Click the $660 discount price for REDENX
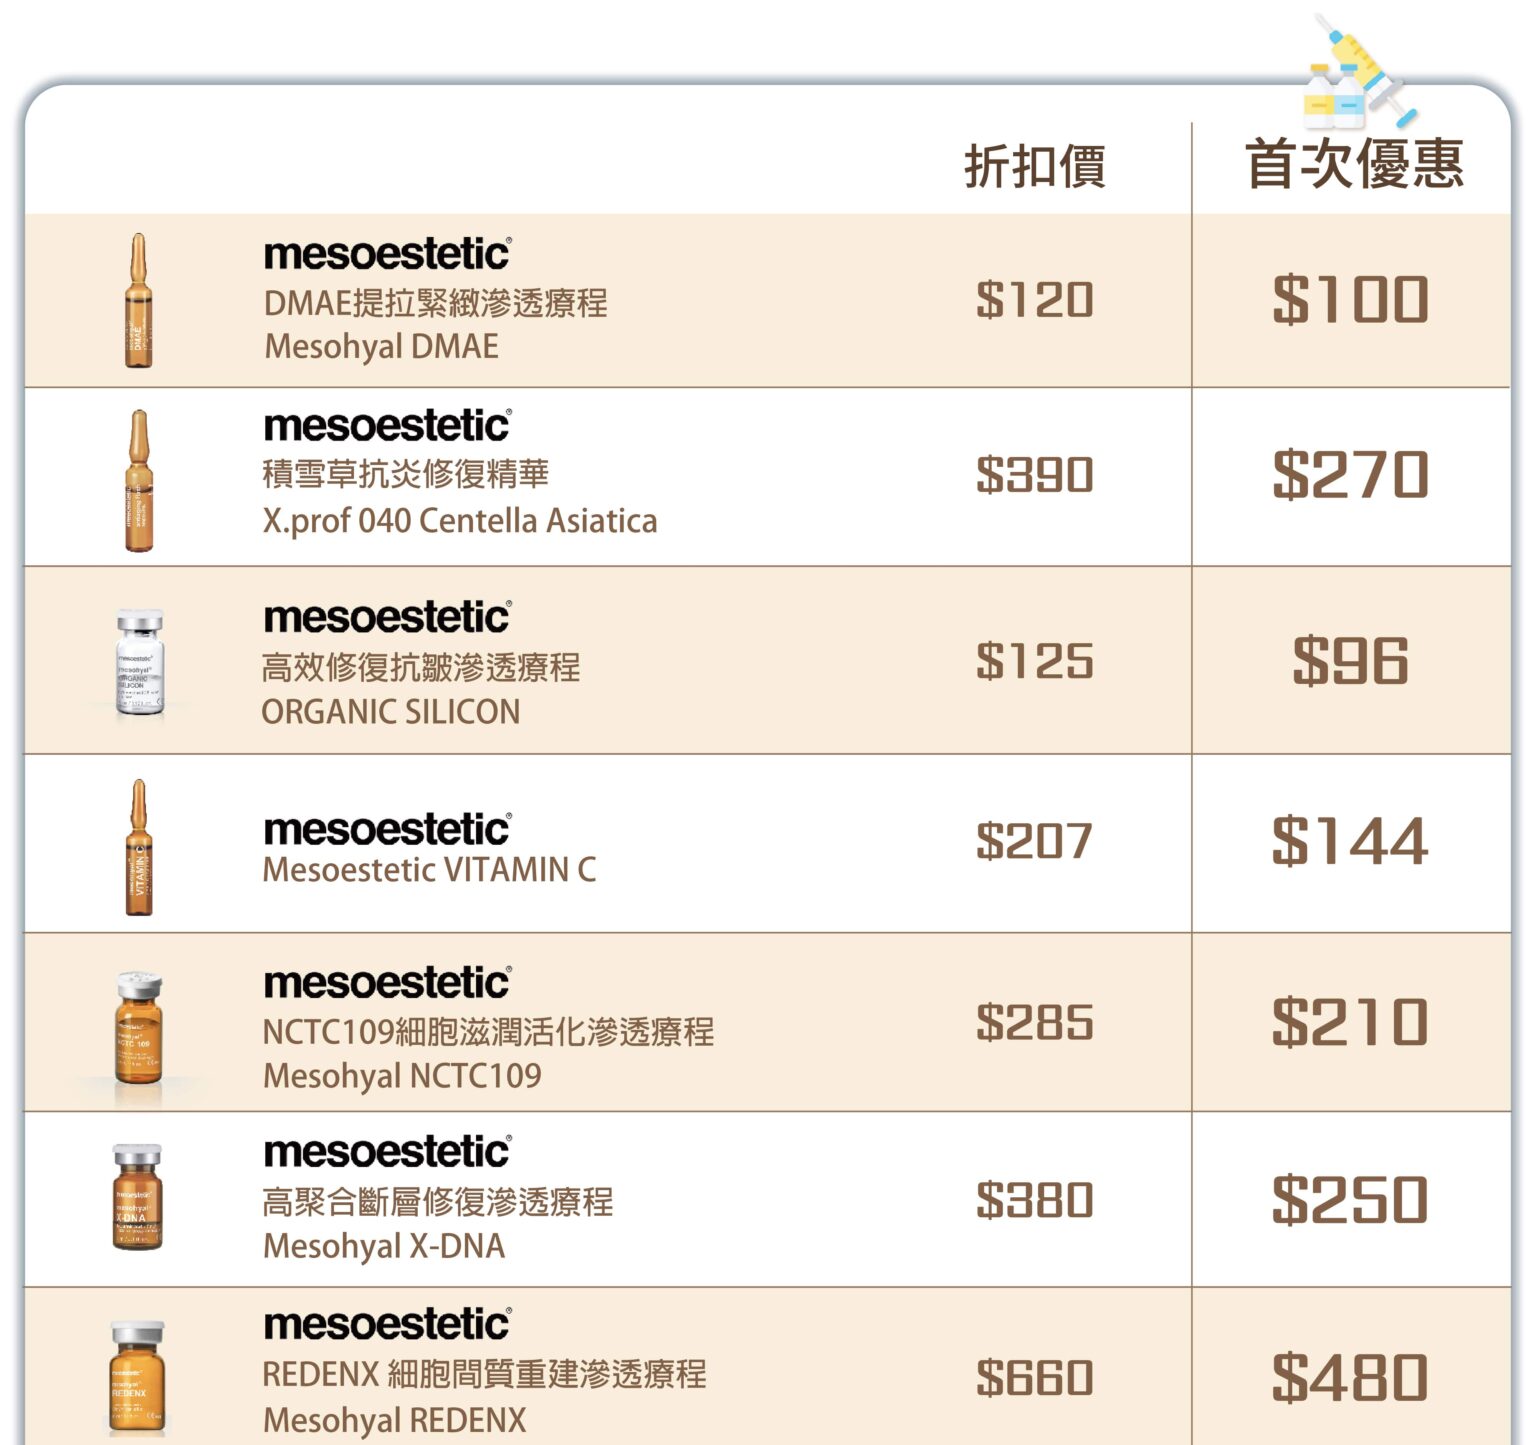 click(1034, 1378)
